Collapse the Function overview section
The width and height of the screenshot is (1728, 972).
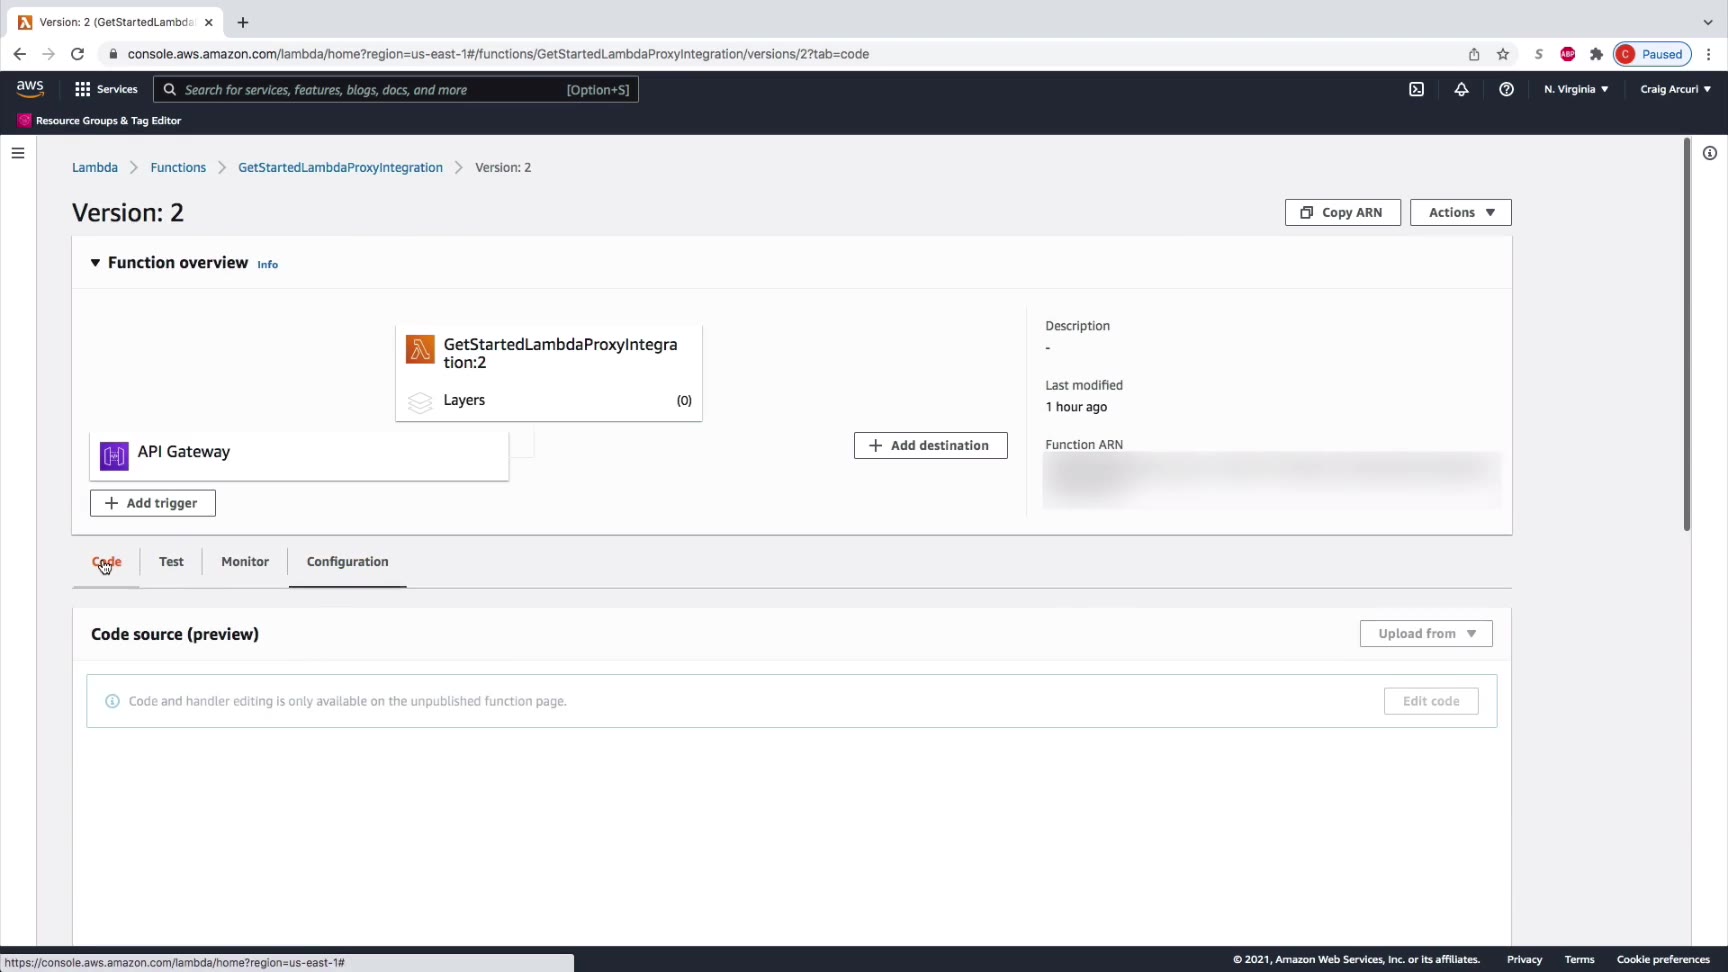(95, 263)
